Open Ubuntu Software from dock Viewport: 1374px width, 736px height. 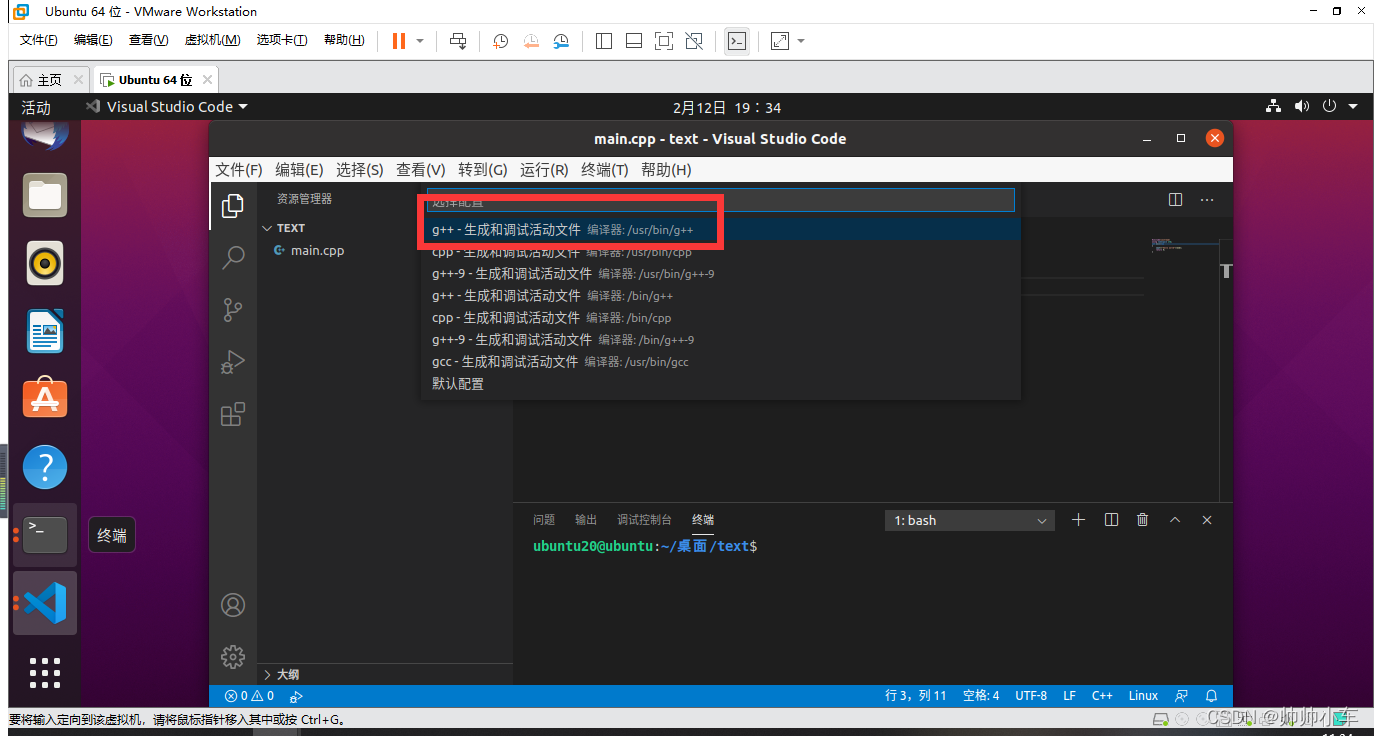pos(45,399)
